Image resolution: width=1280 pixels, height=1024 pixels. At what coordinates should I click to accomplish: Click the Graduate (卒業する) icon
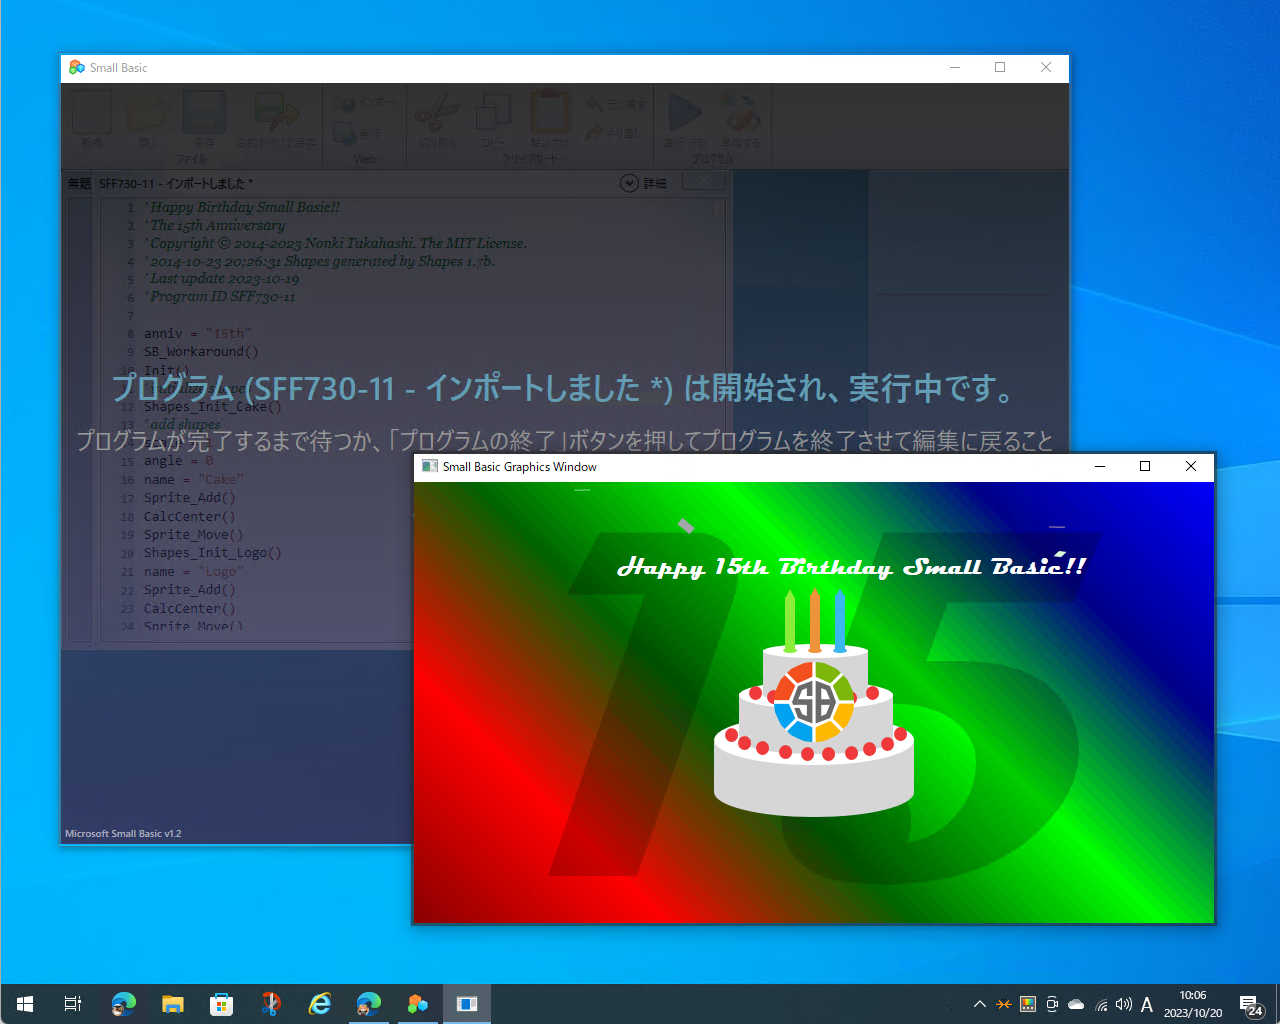tap(741, 113)
